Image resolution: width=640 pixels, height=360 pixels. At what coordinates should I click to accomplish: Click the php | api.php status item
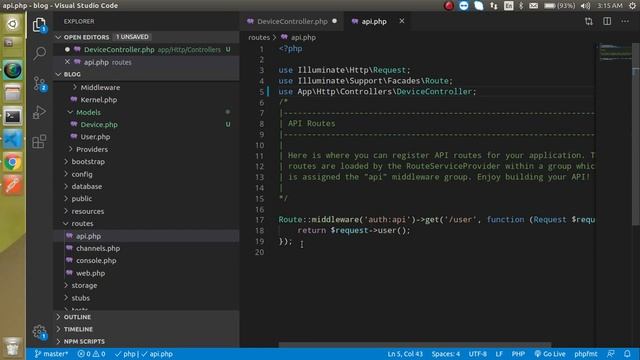coord(144,354)
